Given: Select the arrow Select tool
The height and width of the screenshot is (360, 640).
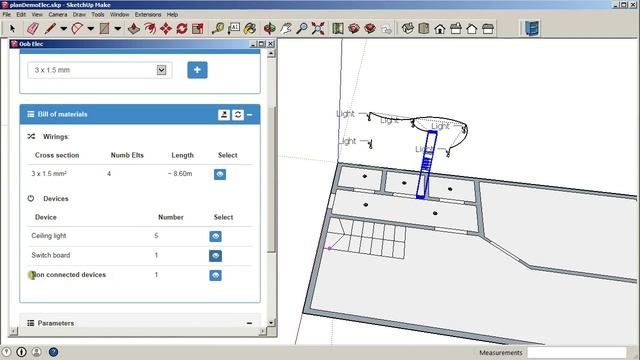Looking at the screenshot, I should pos(12,29).
